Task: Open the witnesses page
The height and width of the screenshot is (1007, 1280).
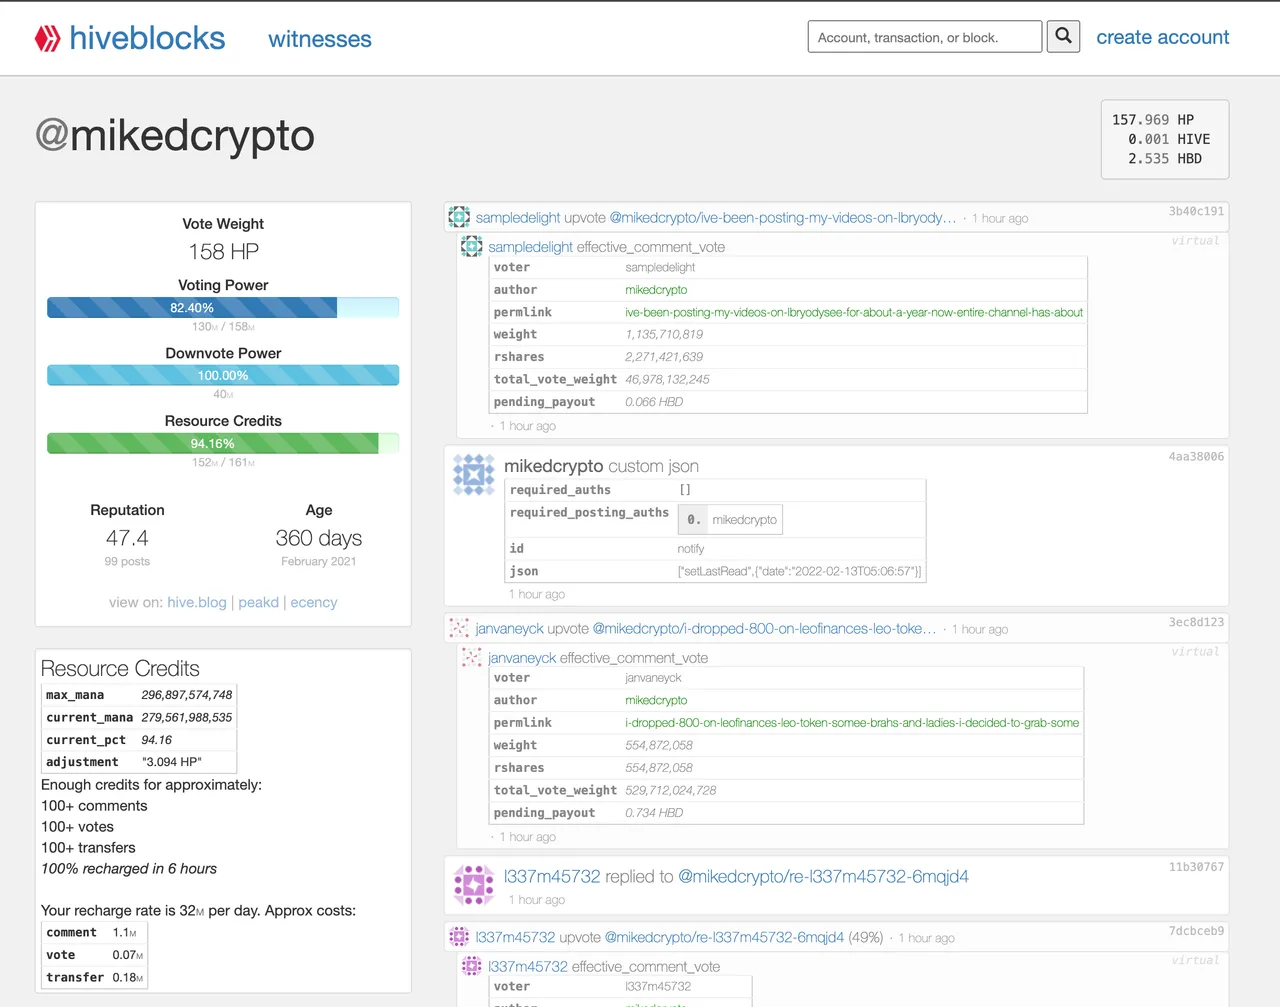Action: 320,39
